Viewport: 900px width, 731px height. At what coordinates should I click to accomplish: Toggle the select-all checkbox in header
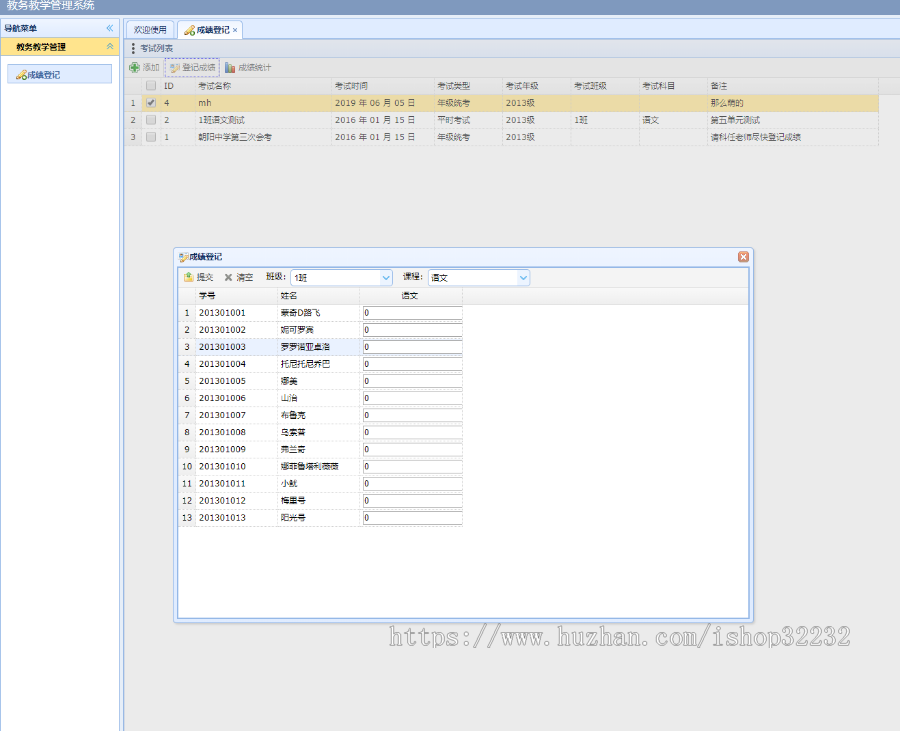tap(151, 86)
